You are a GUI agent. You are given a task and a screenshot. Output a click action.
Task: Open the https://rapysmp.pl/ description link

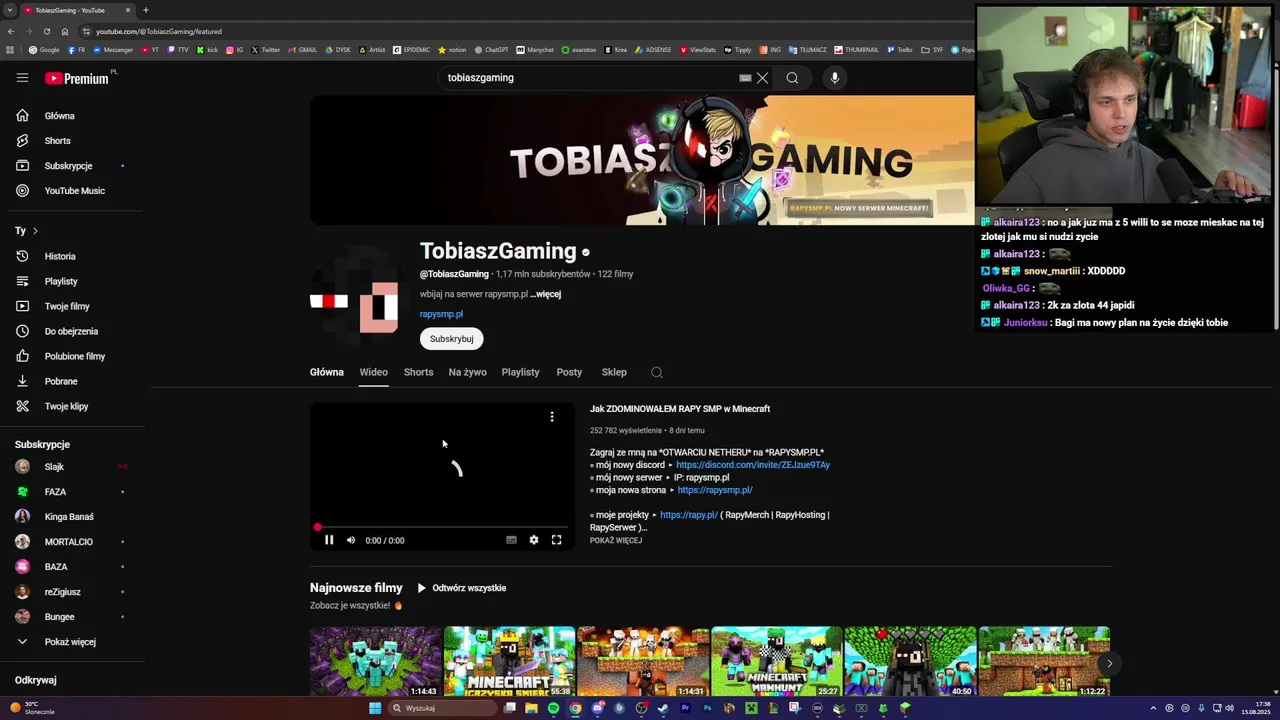click(715, 490)
